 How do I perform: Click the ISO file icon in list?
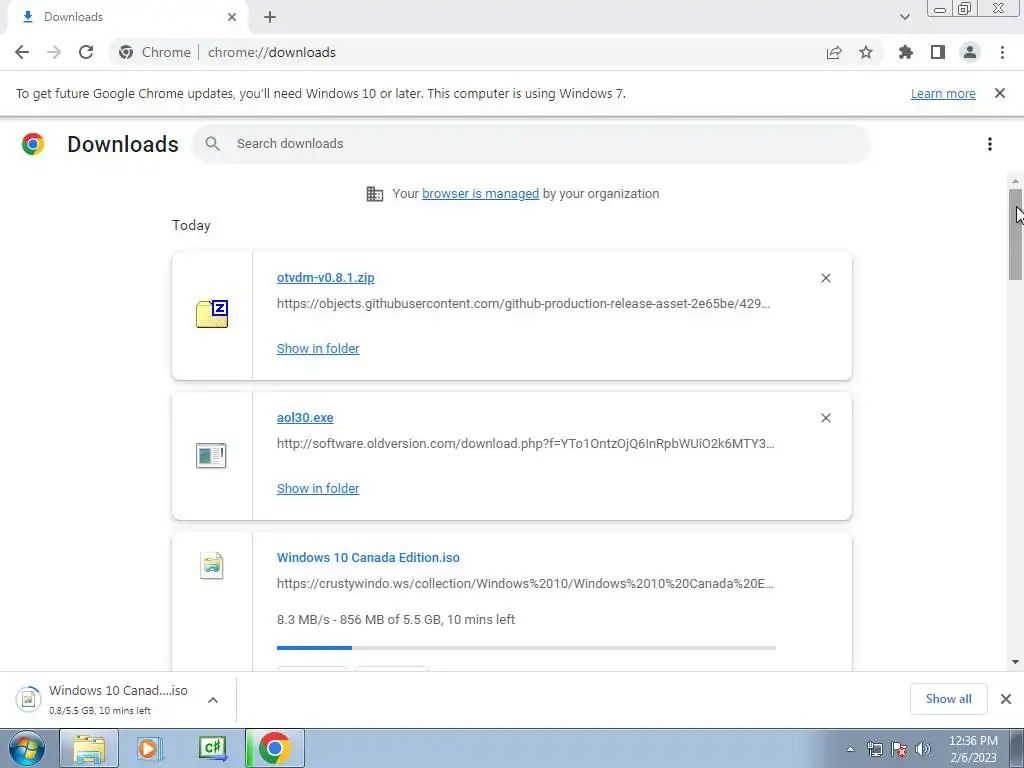212,566
